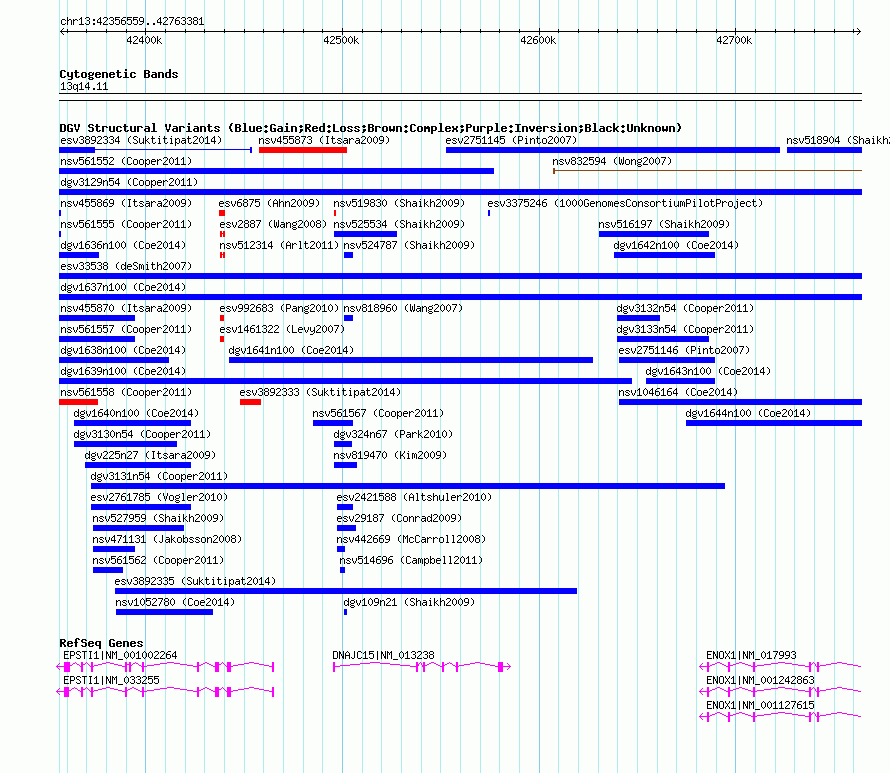890x773 pixels.
Task: Open esv3375246 (1000GenomesConsortiumPilotProject) entry
Action: click(625, 203)
